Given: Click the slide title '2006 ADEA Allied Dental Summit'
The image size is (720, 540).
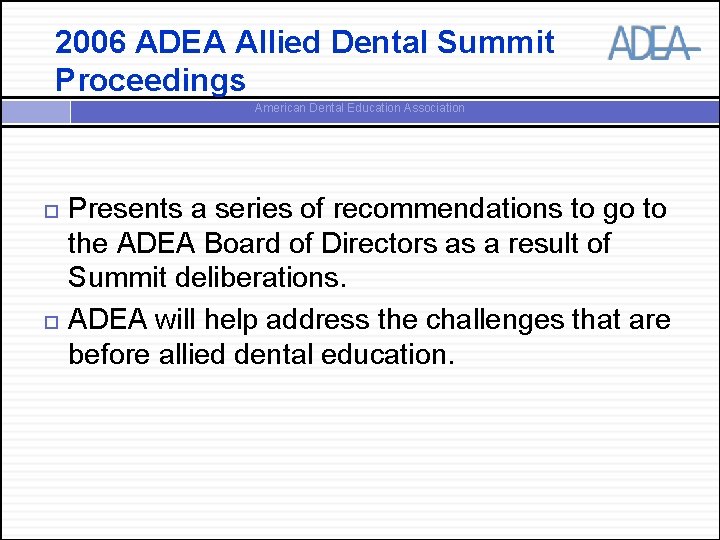Looking at the screenshot, I should tap(305, 43).
